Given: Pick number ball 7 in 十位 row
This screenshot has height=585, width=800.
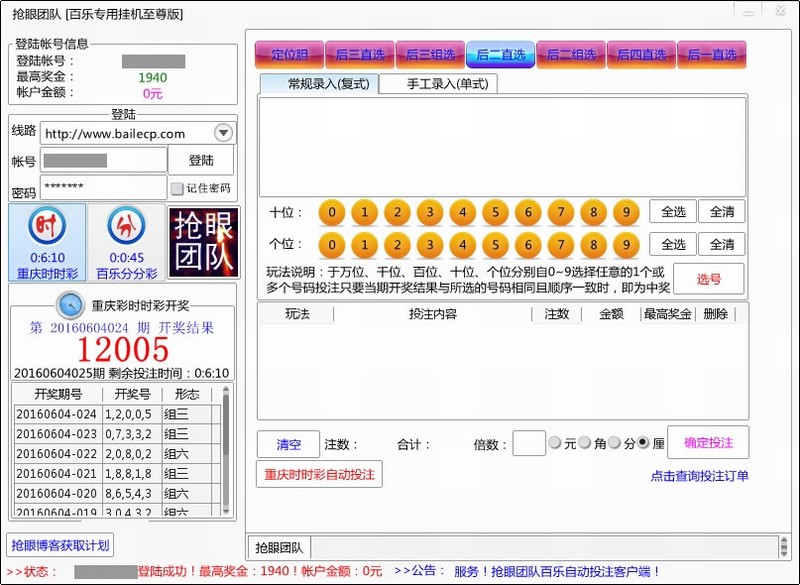Looking at the screenshot, I should click(x=561, y=212).
